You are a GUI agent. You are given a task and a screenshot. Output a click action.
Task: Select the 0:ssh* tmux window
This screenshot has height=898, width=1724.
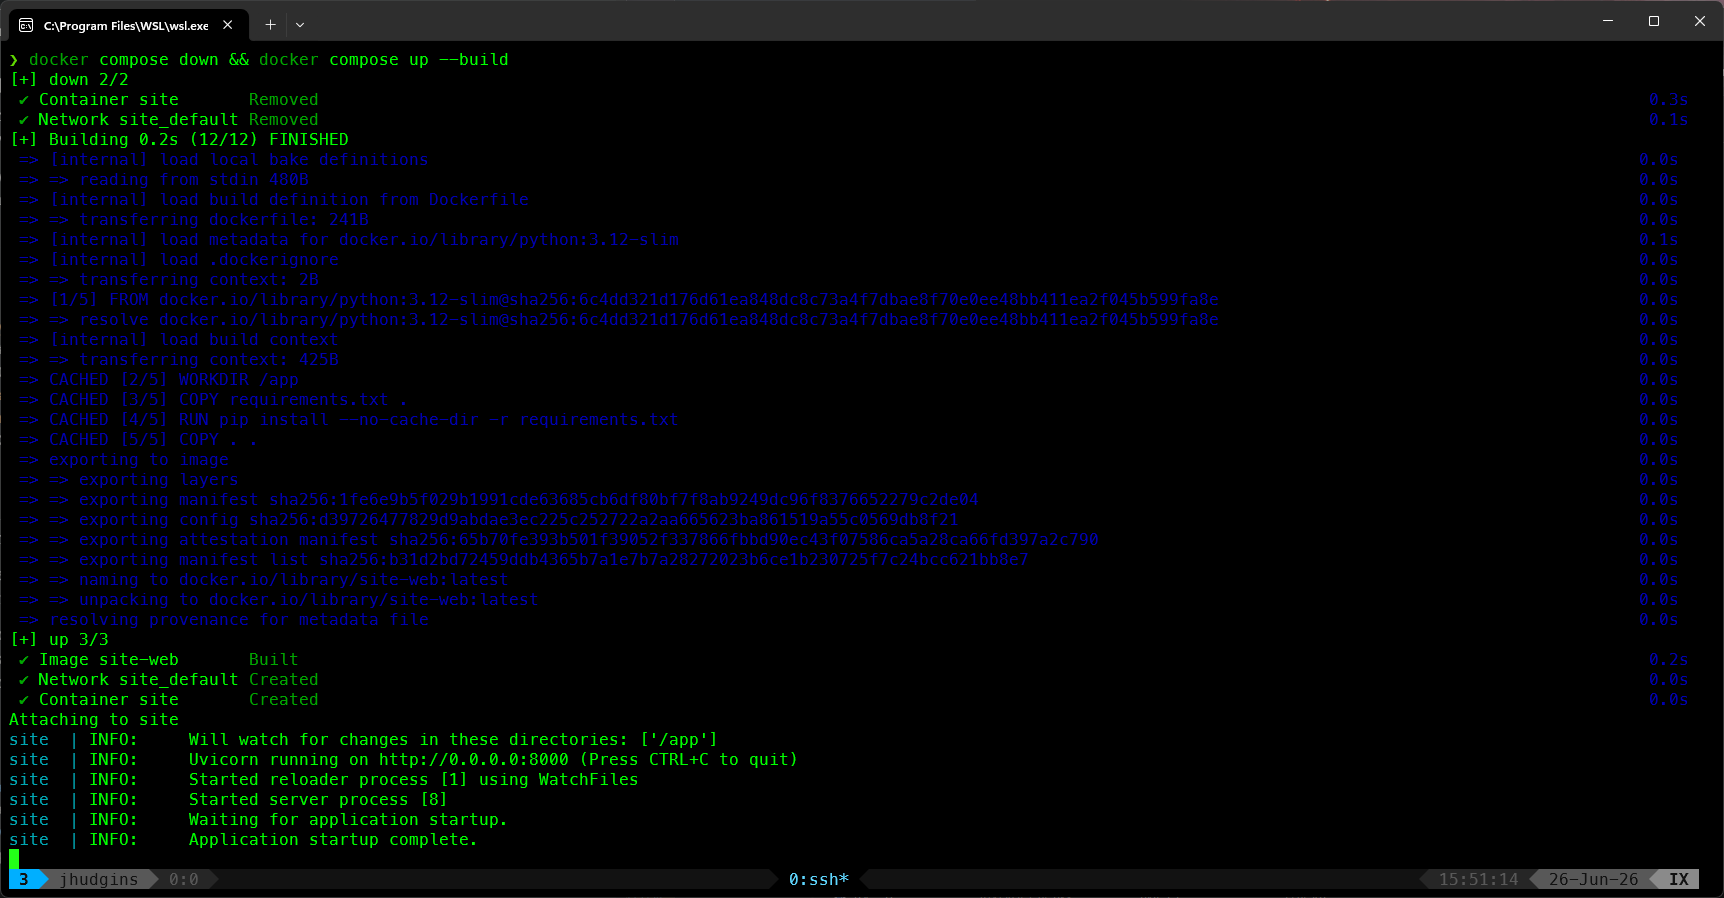coord(819,879)
